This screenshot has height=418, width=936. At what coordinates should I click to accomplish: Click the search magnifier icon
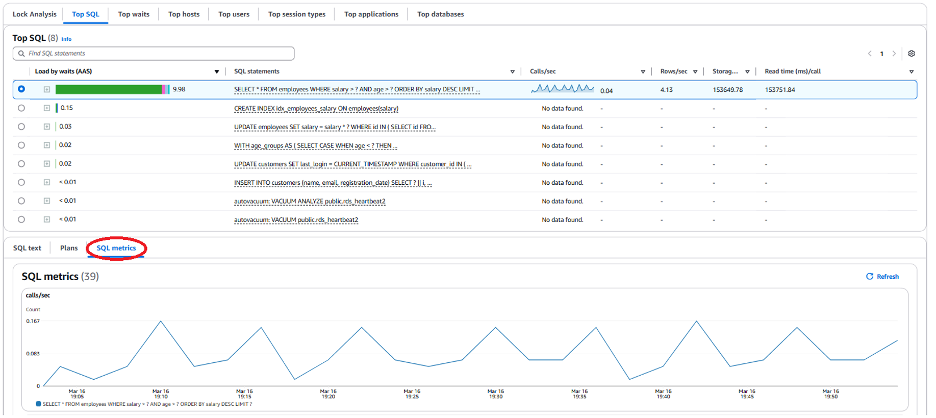19,53
